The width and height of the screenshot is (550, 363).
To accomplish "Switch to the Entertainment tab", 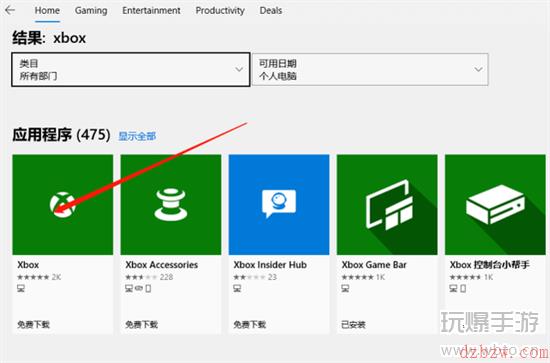I will click(151, 11).
